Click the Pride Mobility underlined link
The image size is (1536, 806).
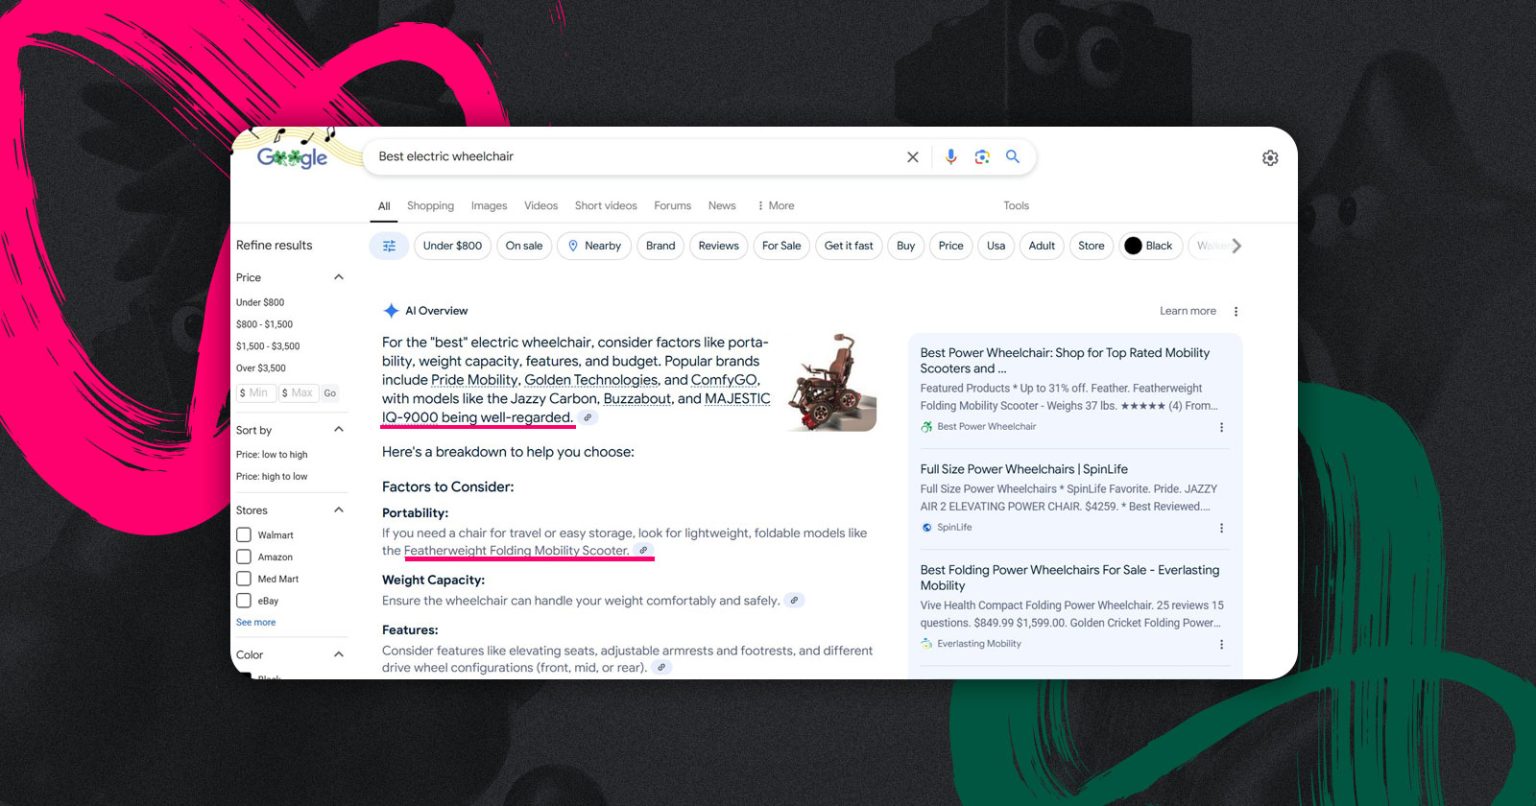(x=475, y=380)
